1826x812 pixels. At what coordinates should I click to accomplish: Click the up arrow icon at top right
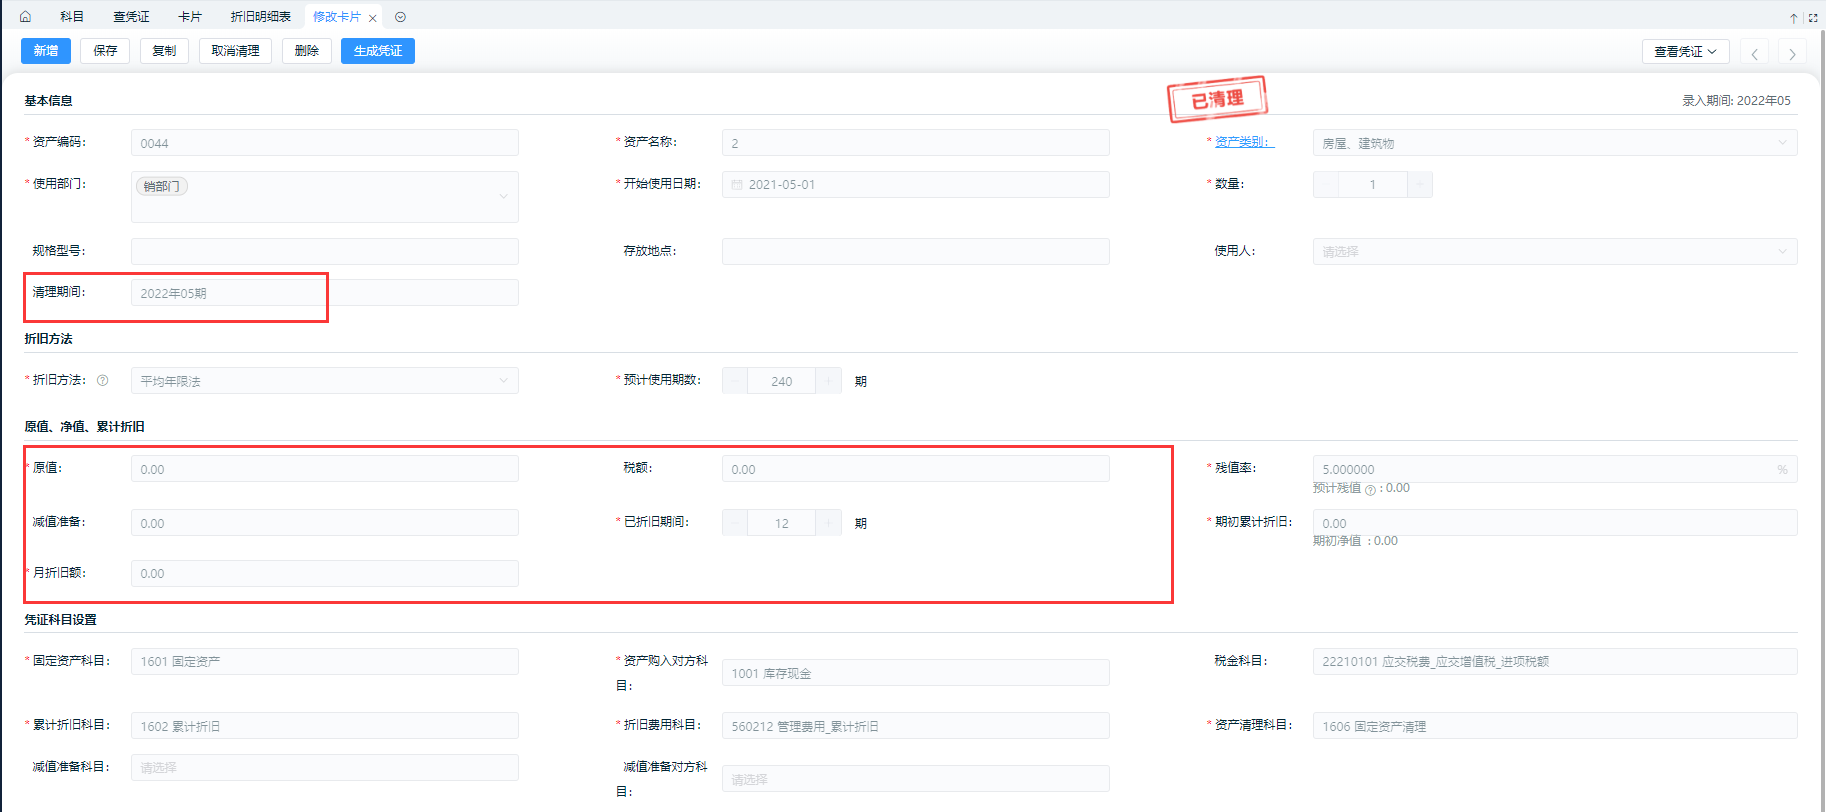coord(1794,18)
